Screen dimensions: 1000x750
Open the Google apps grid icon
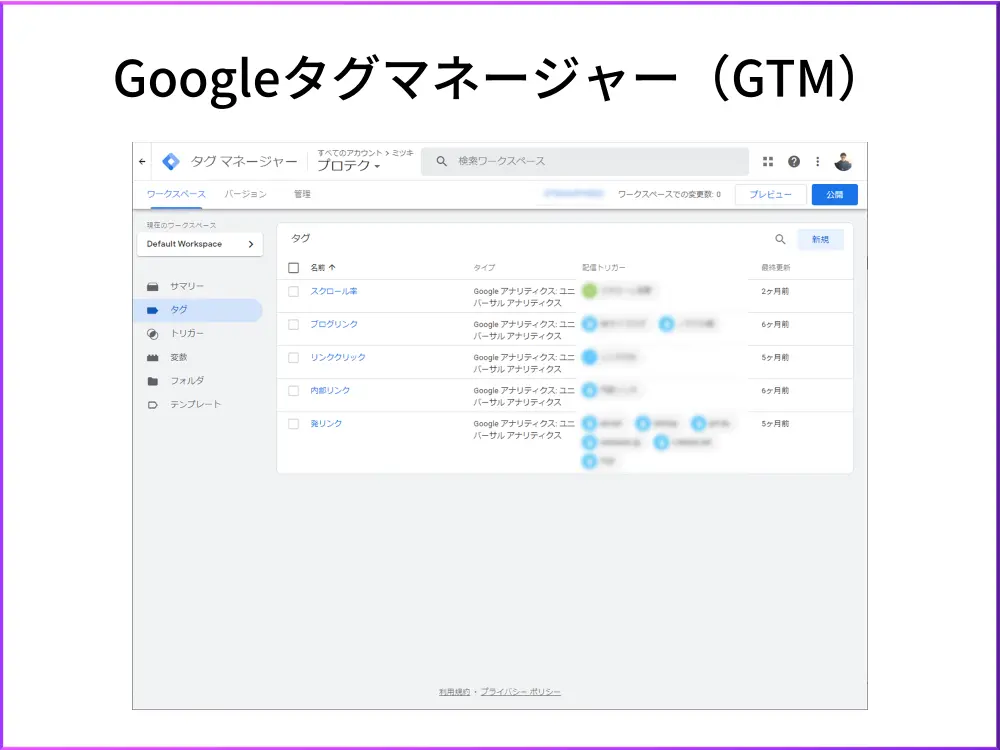click(768, 161)
